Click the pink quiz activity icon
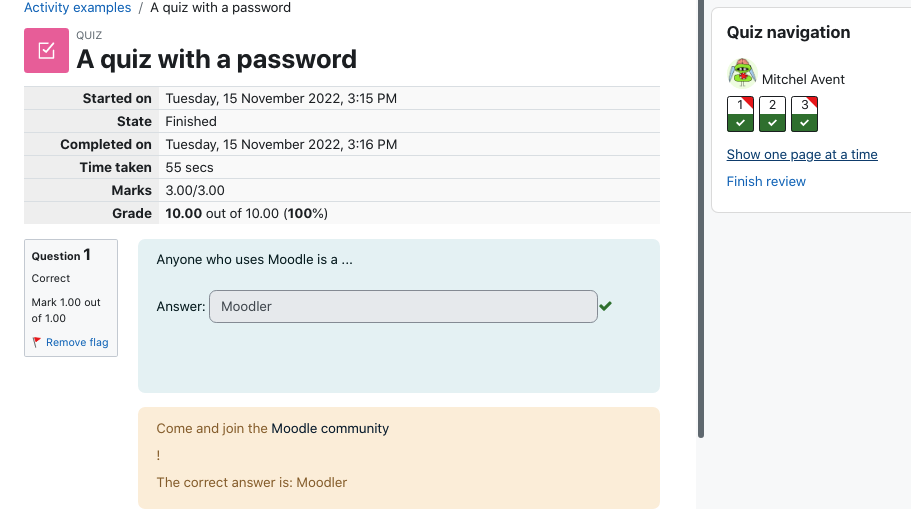Image resolution: width=911 pixels, height=509 pixels. coord(46,51)
